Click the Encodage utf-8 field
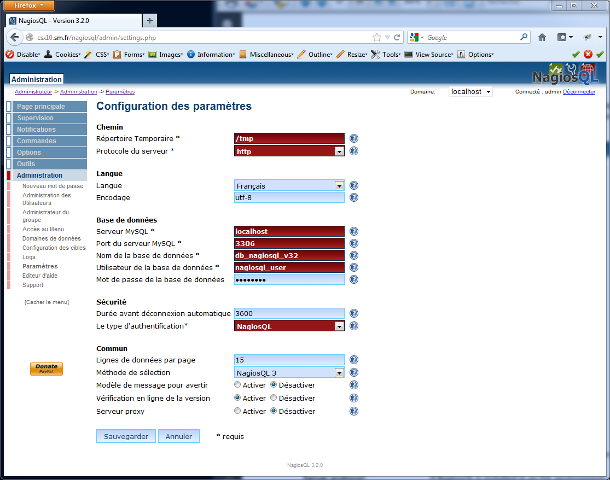The height and width of the screenshot is (480, 610). coord(289,198)
